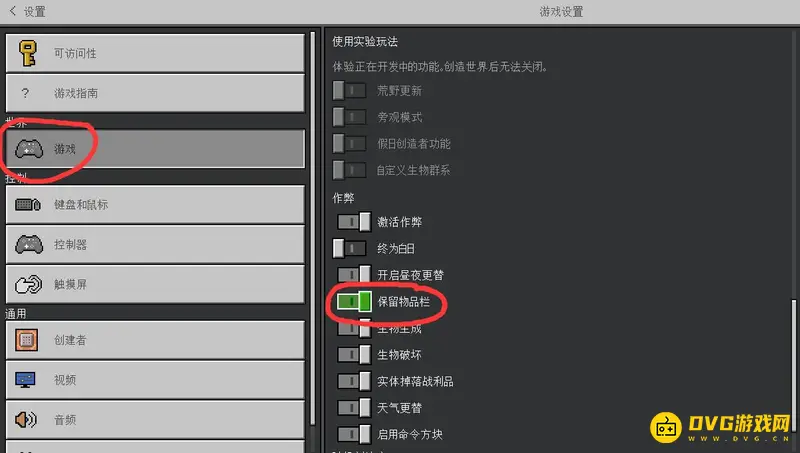Screen dimensions: 800x453
Task: Switch the 生物破坏 toggle
Action: click(354, 355)
